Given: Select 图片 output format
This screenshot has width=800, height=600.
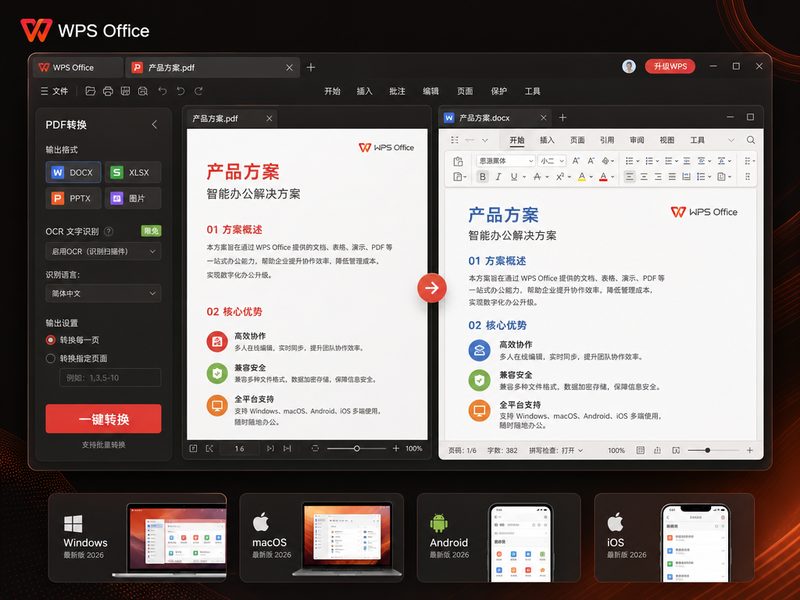Looking at the screenshot, I should (x=133, y=198).
